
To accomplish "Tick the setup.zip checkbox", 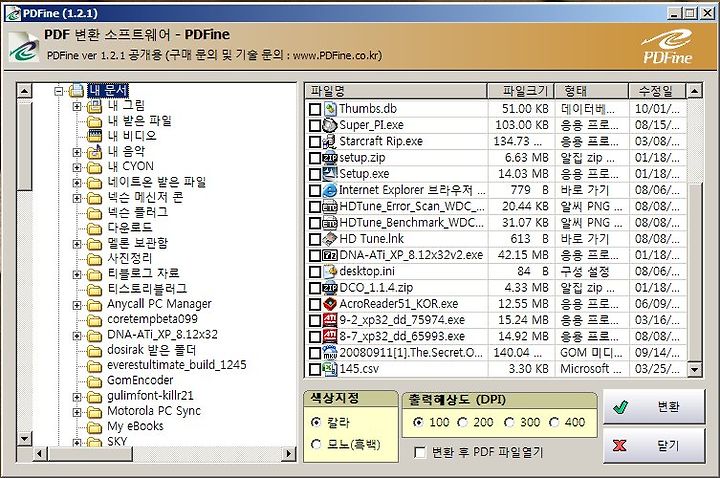I will click(x=315, y=158).
